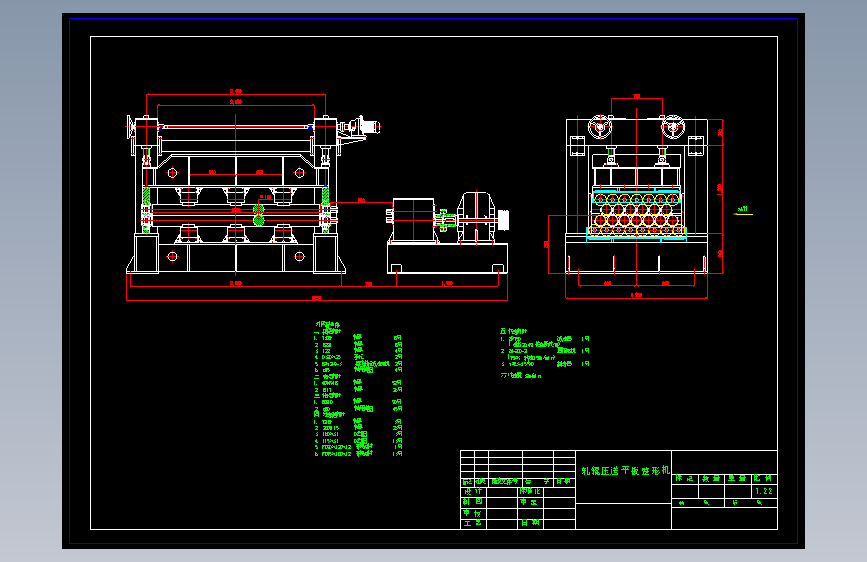Screen dimensions: 867x562
Task: Select the 制图 label in title block
Action: tap(473, 502)
